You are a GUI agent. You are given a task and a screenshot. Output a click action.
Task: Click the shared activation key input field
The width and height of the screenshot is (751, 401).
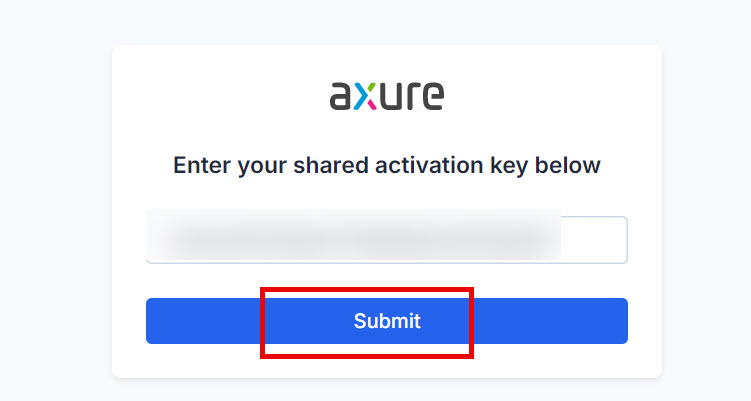point(386,240)
